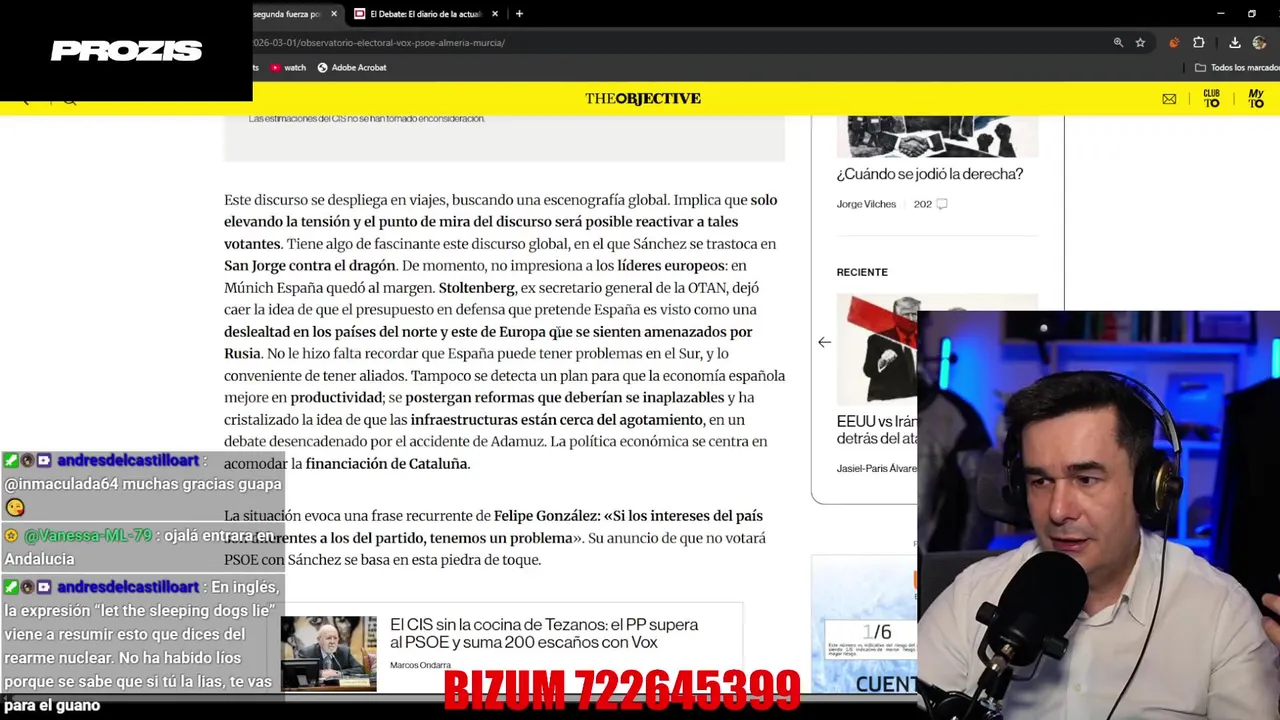Click the orange extension icon in toolbar

[1174, 43]
